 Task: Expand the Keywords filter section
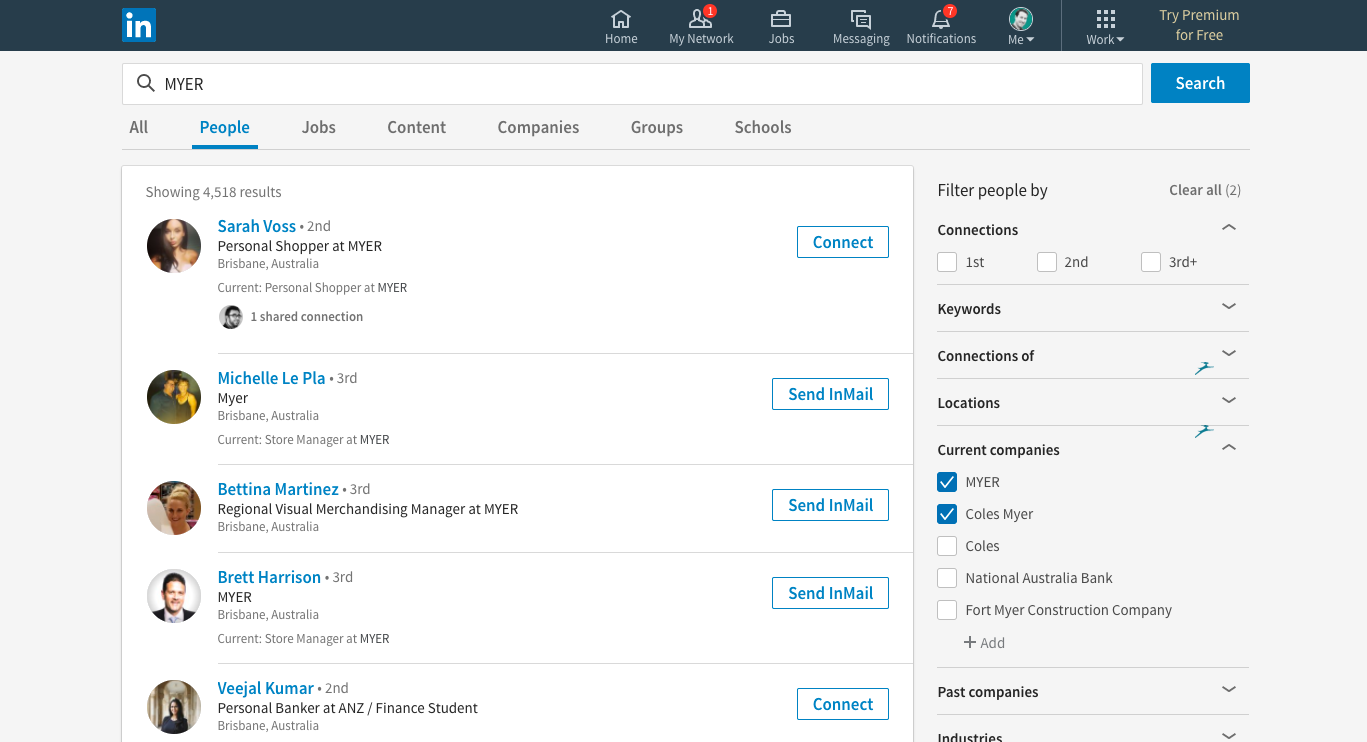pyautogui.click(x=1229, y=307)
